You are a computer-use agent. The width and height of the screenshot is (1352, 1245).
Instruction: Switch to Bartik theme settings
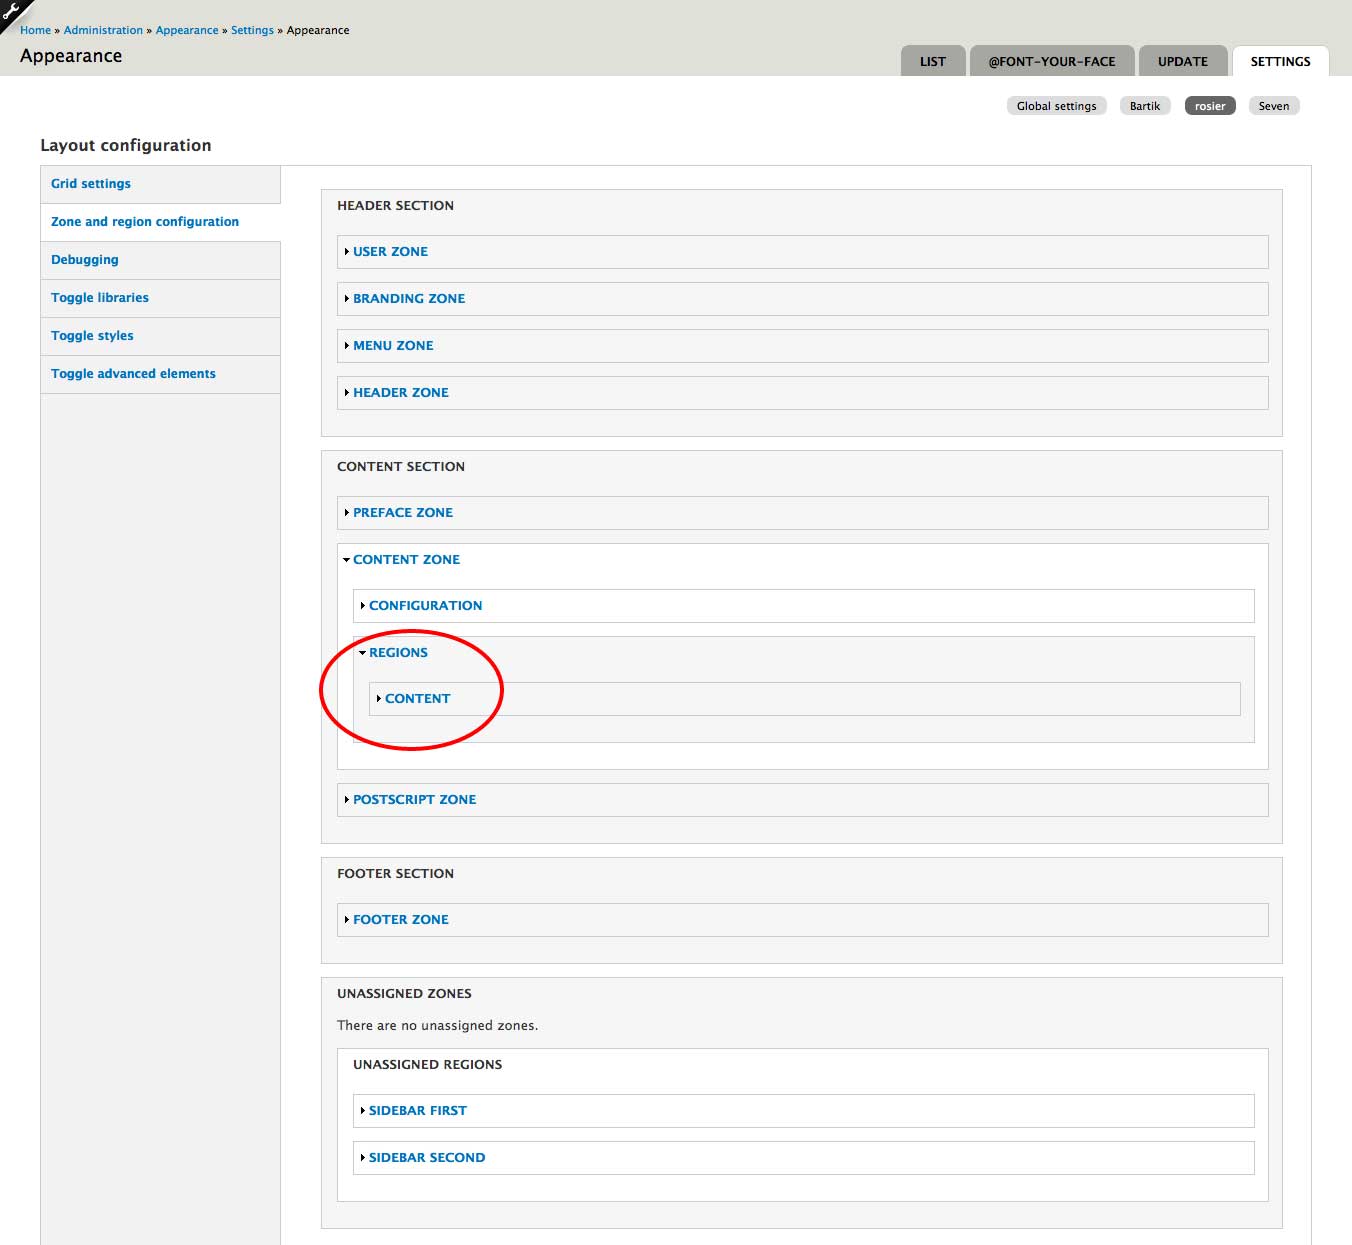click(x=1145, y=105)
